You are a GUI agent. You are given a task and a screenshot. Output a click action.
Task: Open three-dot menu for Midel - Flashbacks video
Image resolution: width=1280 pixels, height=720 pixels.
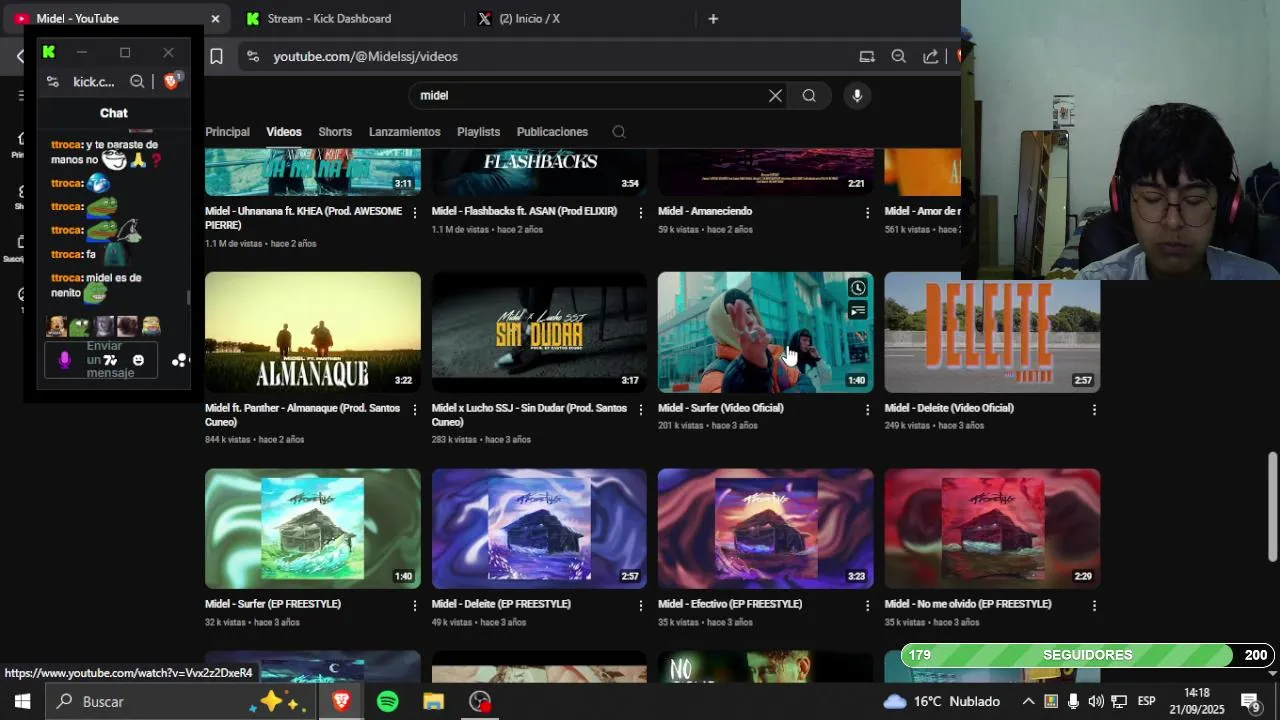(x=641, y=213)
